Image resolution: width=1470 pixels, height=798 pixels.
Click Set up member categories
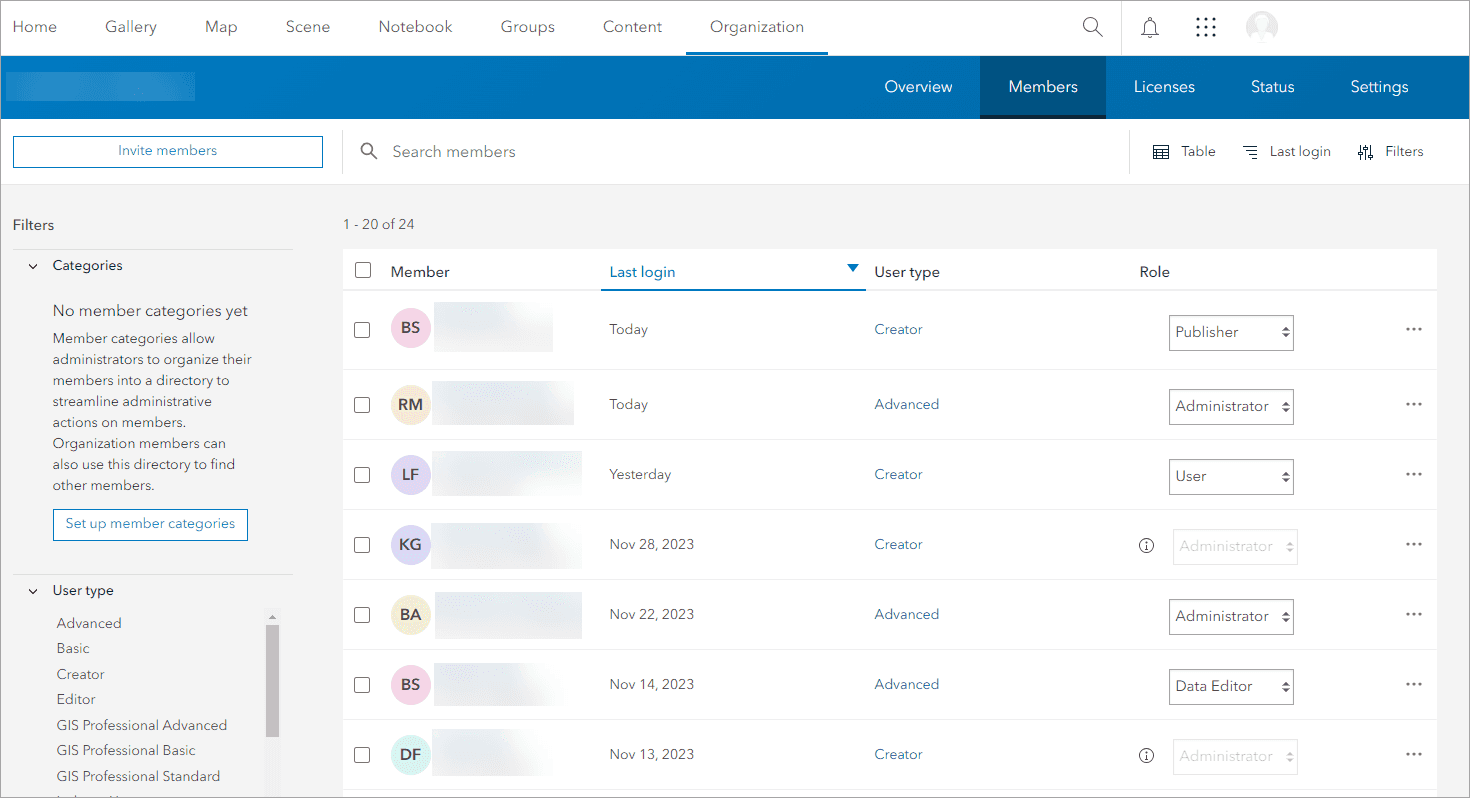click(150, 524)
